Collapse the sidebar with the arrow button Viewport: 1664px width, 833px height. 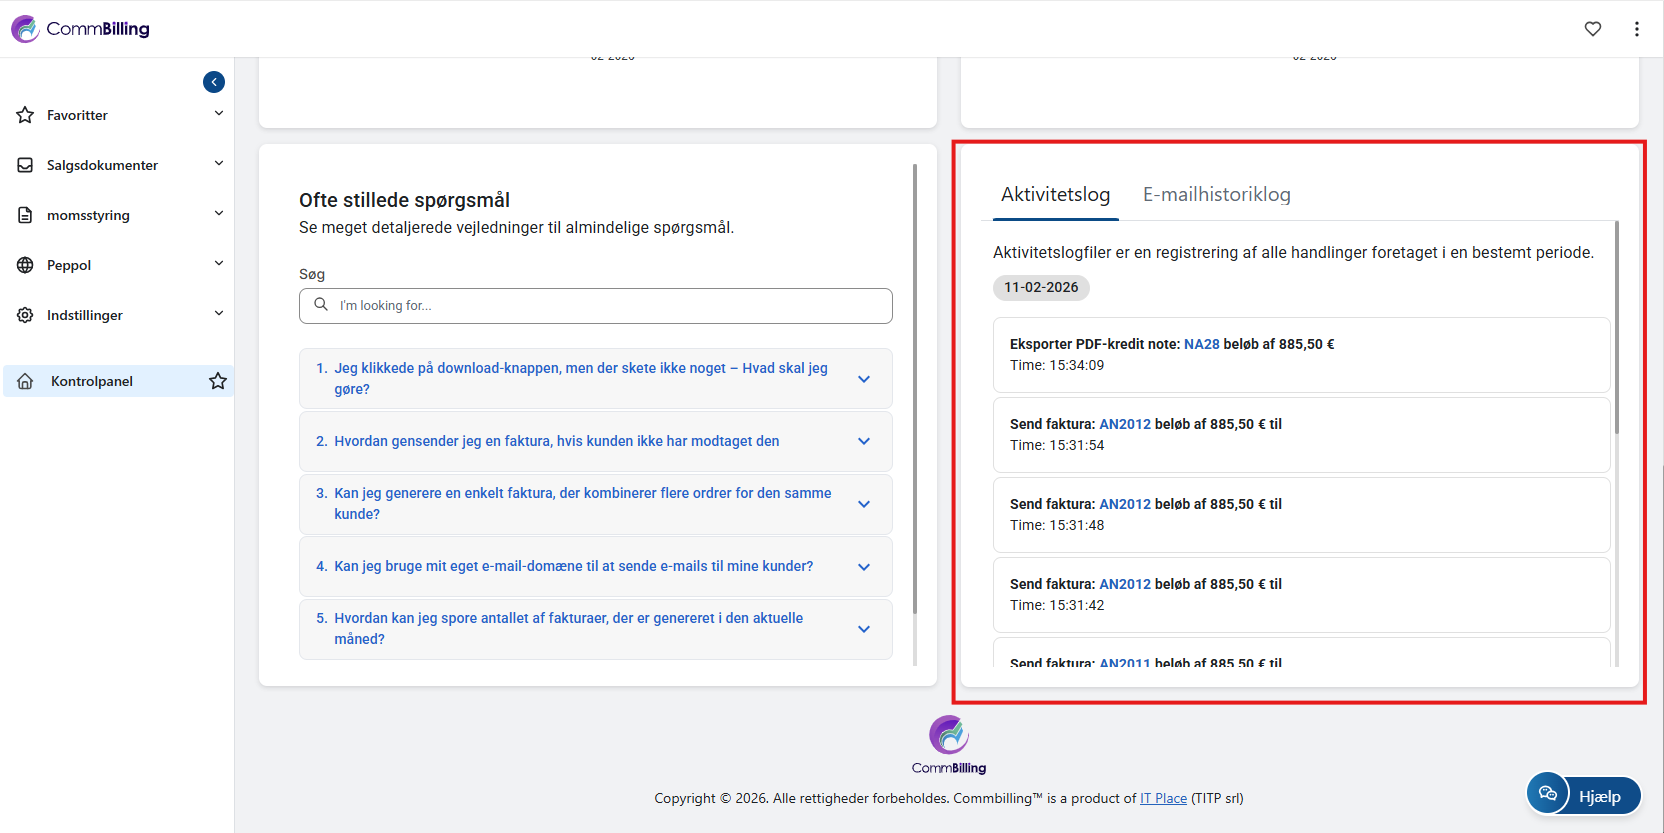click(214, 82)
